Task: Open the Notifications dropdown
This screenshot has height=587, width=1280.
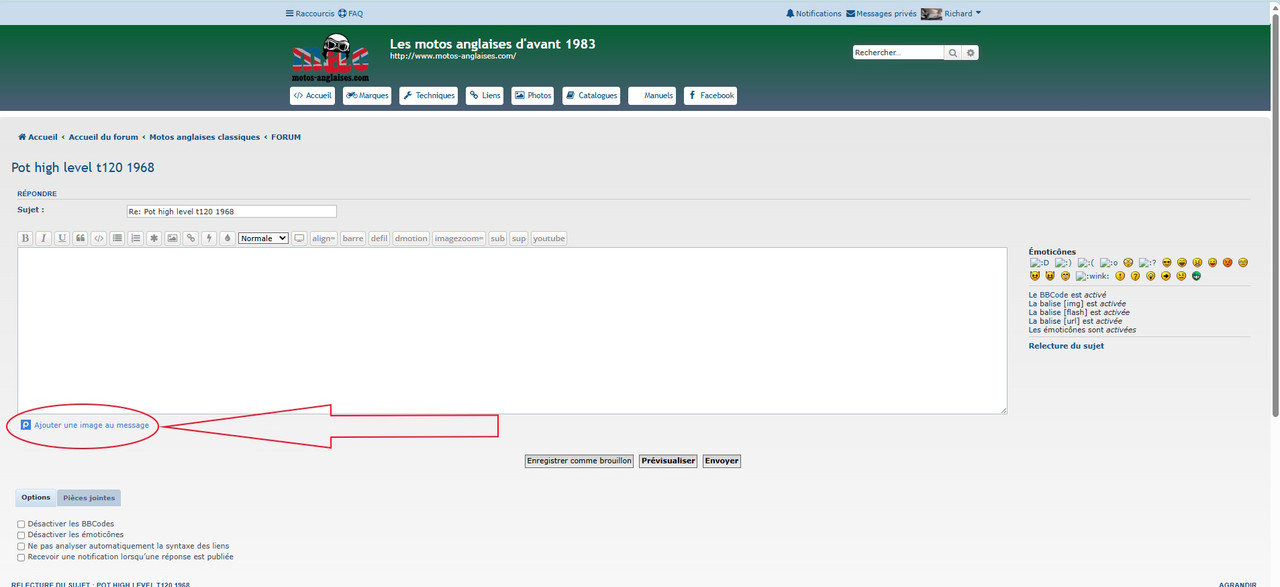Action: (814, 14)
